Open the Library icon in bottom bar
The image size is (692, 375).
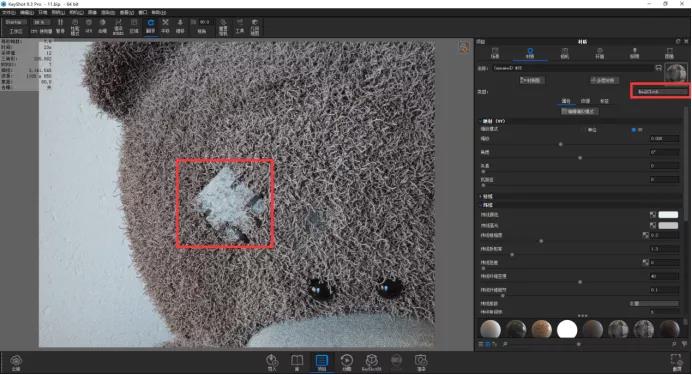297,363
